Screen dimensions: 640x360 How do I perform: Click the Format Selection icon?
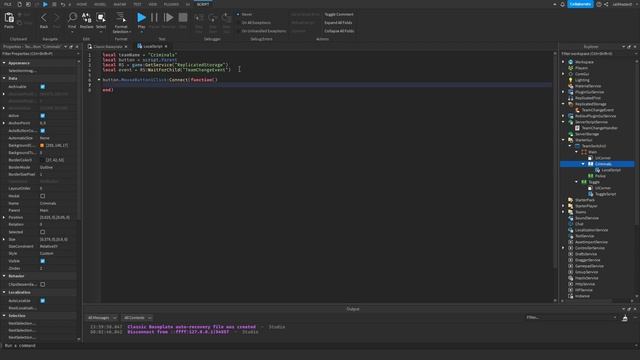tap(121, 17)
